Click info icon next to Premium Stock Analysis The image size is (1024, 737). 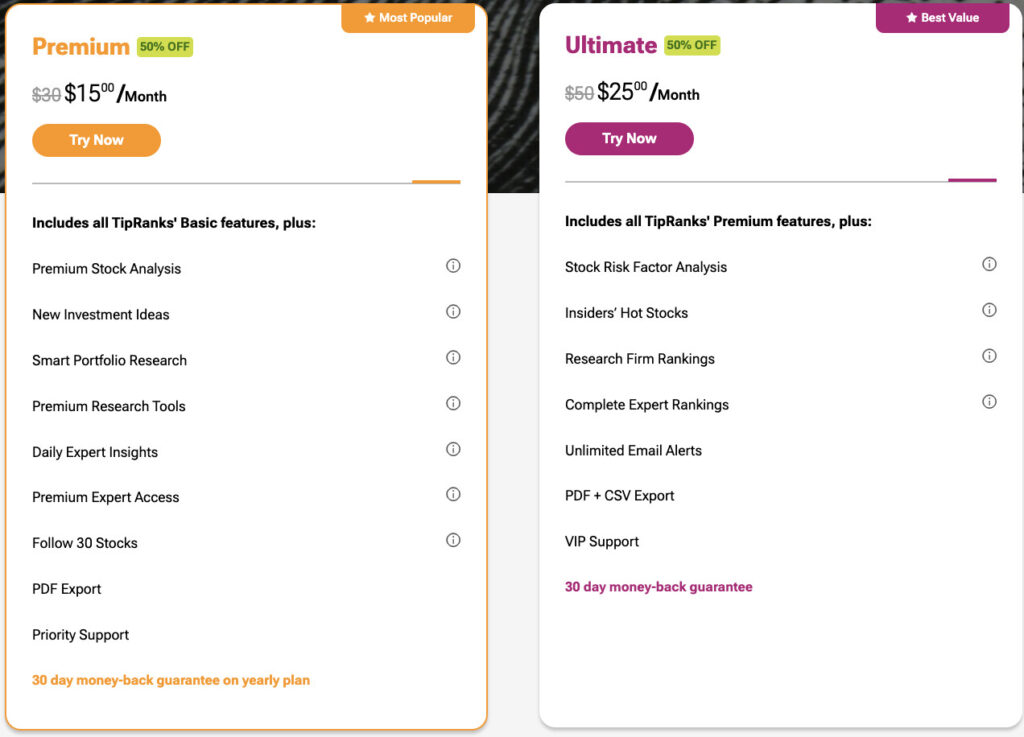click(x=453, y=266)
